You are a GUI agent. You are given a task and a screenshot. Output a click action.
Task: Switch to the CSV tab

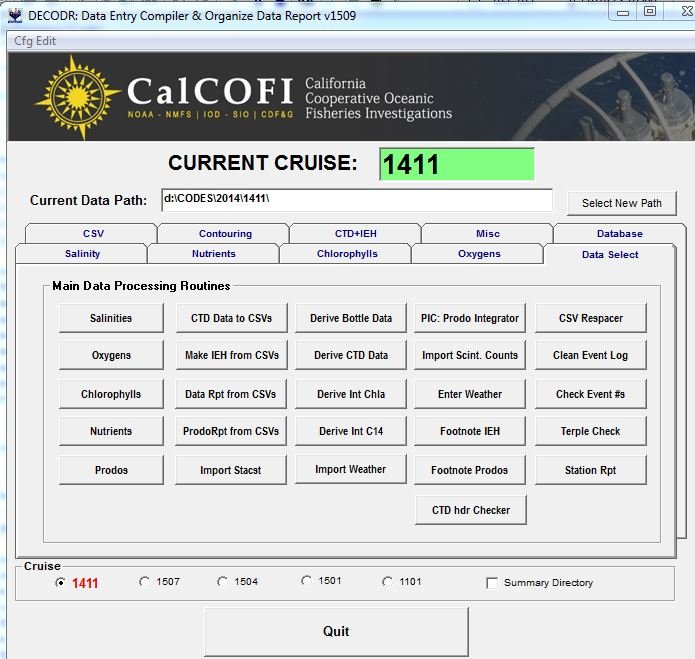[x=91, y=234]
